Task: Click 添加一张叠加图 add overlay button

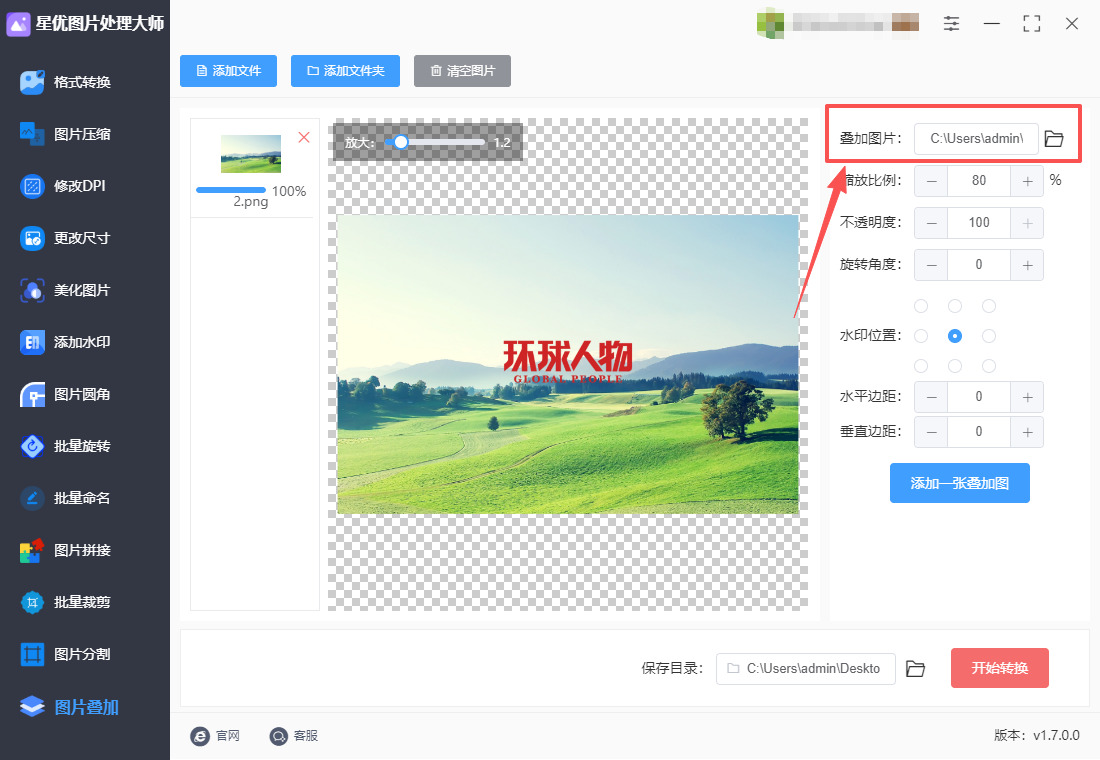Action: [x=960, y=483]
